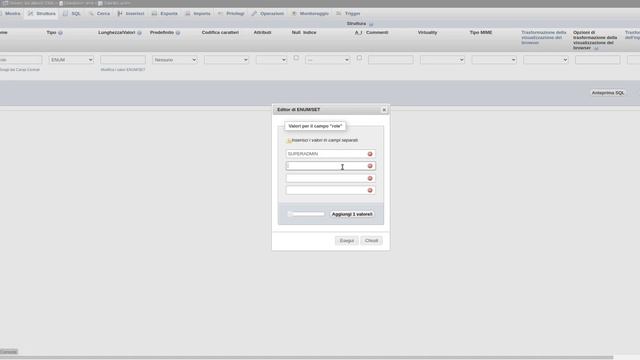Open the Esporta tab
This screenshot has height=360, width=640.
point(165,13)
